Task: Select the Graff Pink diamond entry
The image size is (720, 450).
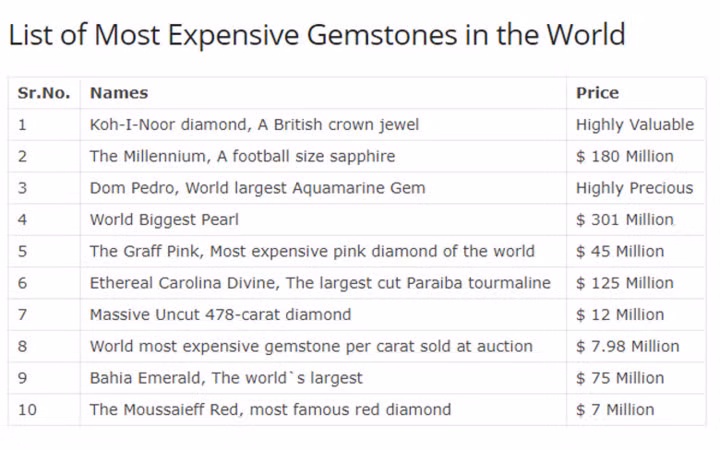Action: [x=312, y=251]
